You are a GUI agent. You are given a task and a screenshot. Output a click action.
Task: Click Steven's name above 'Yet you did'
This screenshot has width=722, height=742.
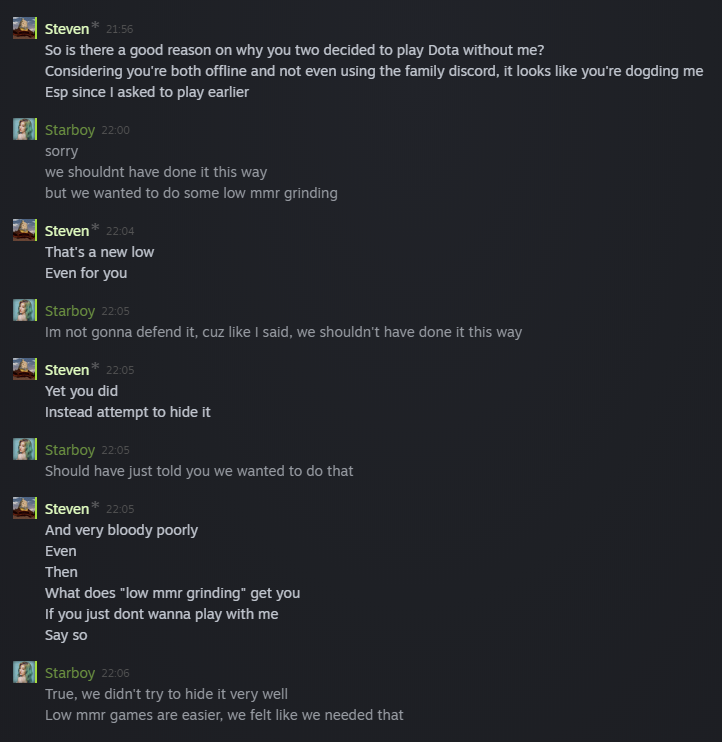pos(67,370)
